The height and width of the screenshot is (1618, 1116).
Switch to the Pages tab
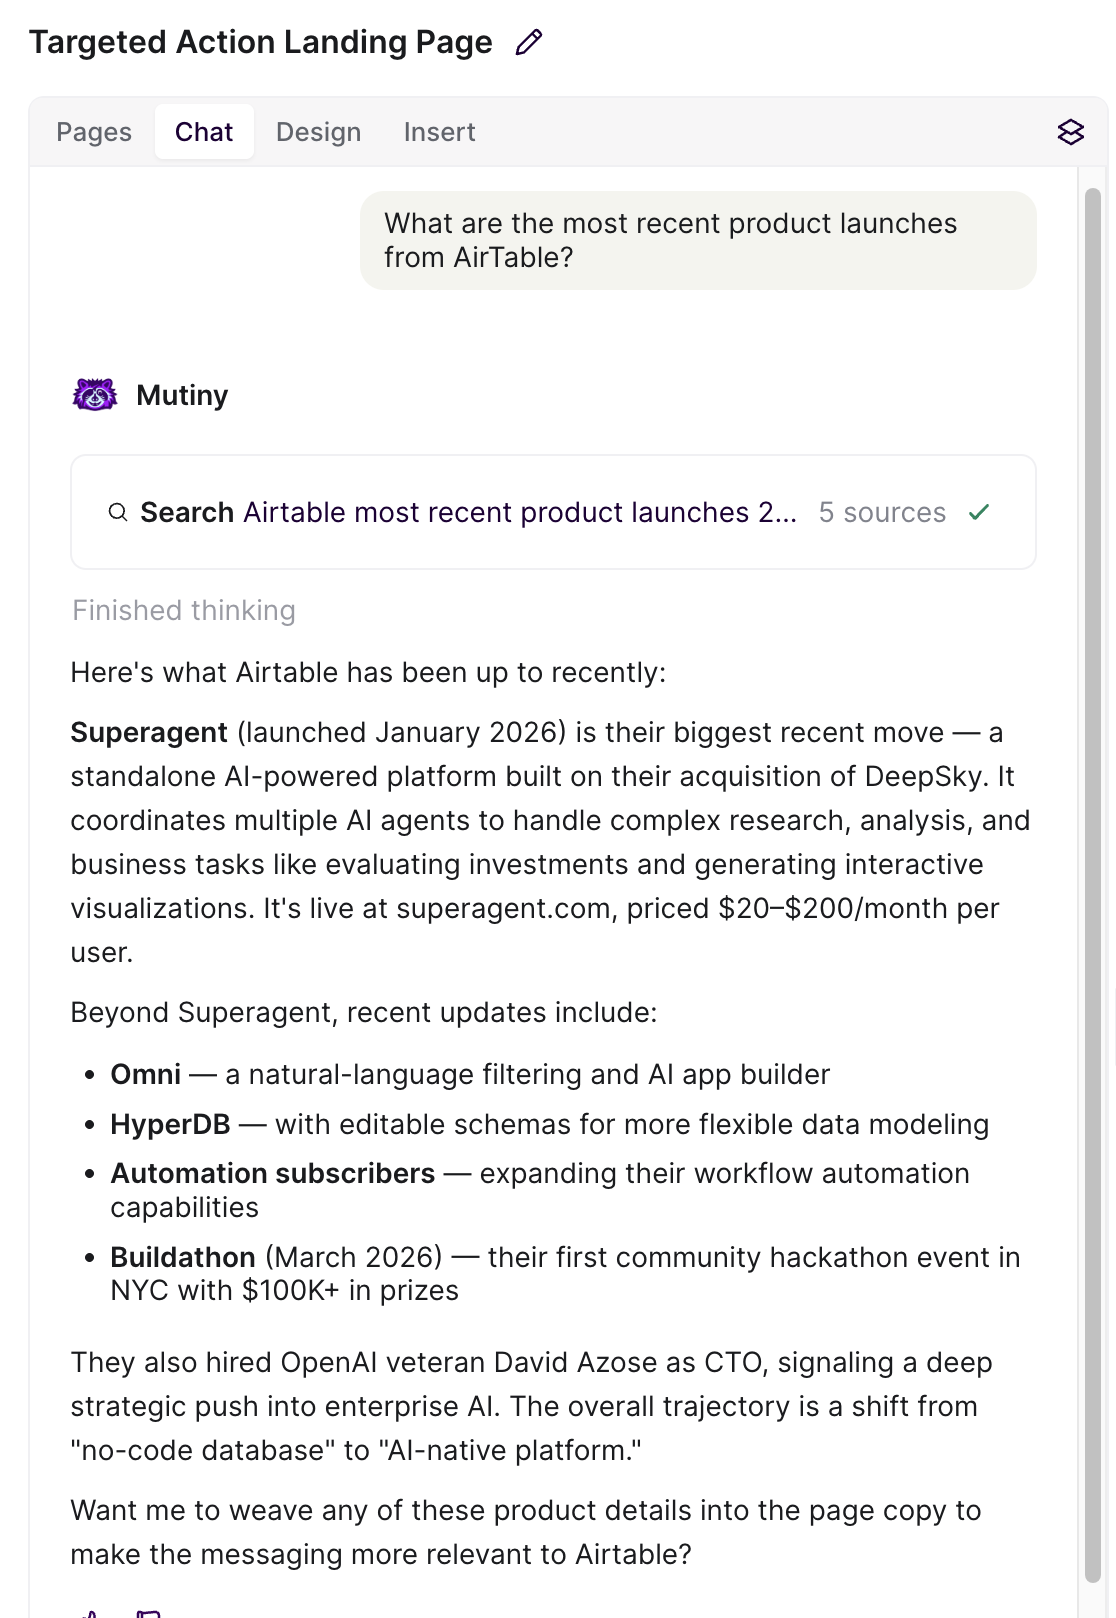tap(94, 132)
